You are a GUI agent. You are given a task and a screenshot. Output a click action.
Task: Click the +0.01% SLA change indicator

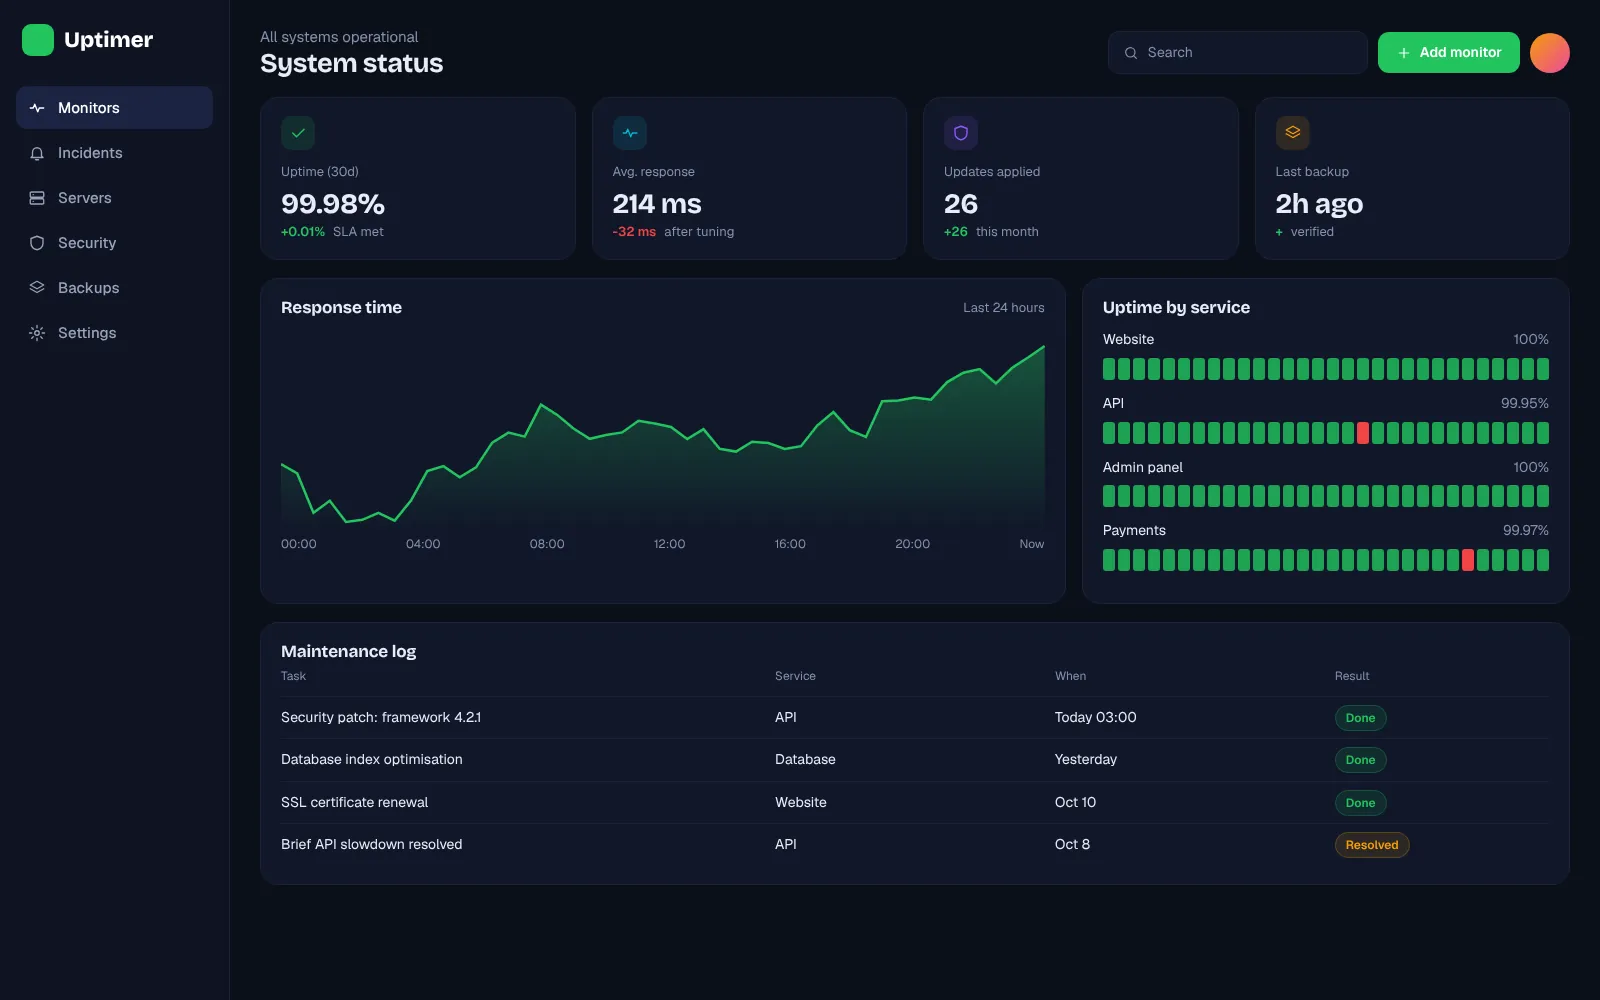pyautogui.click(x=303, y=232)
